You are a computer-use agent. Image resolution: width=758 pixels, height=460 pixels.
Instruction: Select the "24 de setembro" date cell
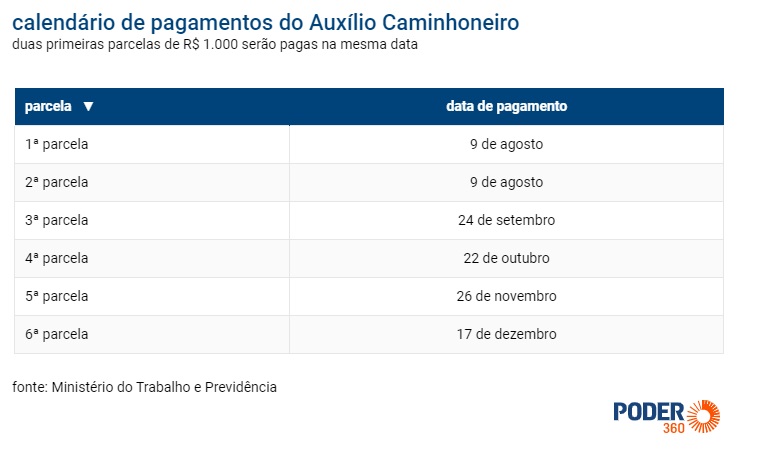(x=506, y=220)
